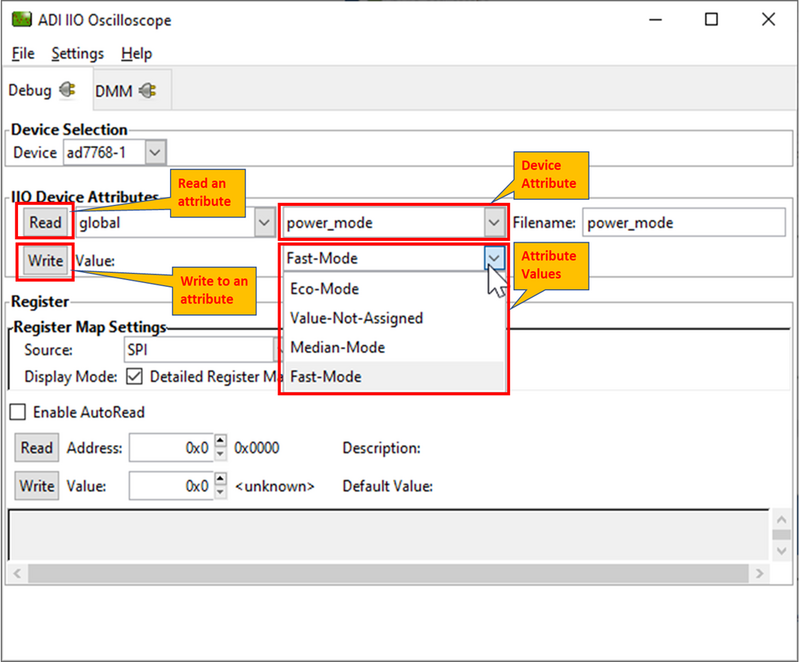The image size is (800, 662).
Task: Open the Help menu
Action: [x=137, y=53]
